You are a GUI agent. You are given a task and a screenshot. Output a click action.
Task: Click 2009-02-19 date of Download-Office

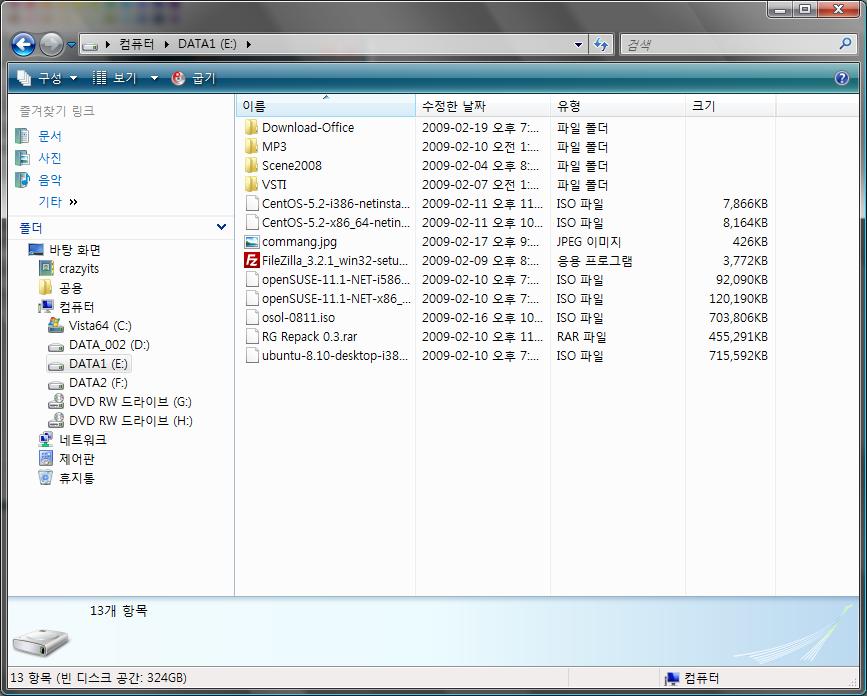tap(480, 128)
